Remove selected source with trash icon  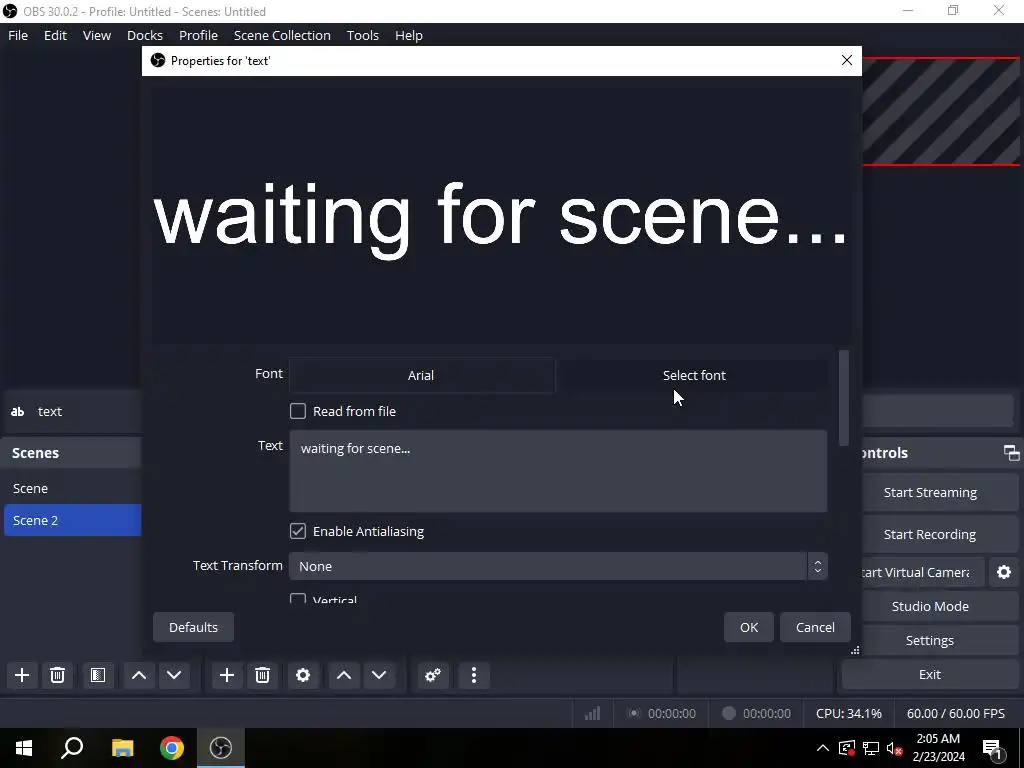coord(263,675)
